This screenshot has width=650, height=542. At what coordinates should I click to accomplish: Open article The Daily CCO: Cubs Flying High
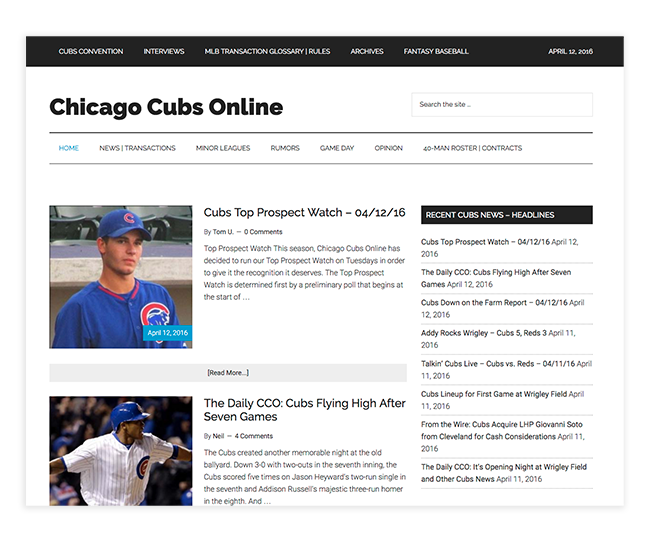[304, 410]
